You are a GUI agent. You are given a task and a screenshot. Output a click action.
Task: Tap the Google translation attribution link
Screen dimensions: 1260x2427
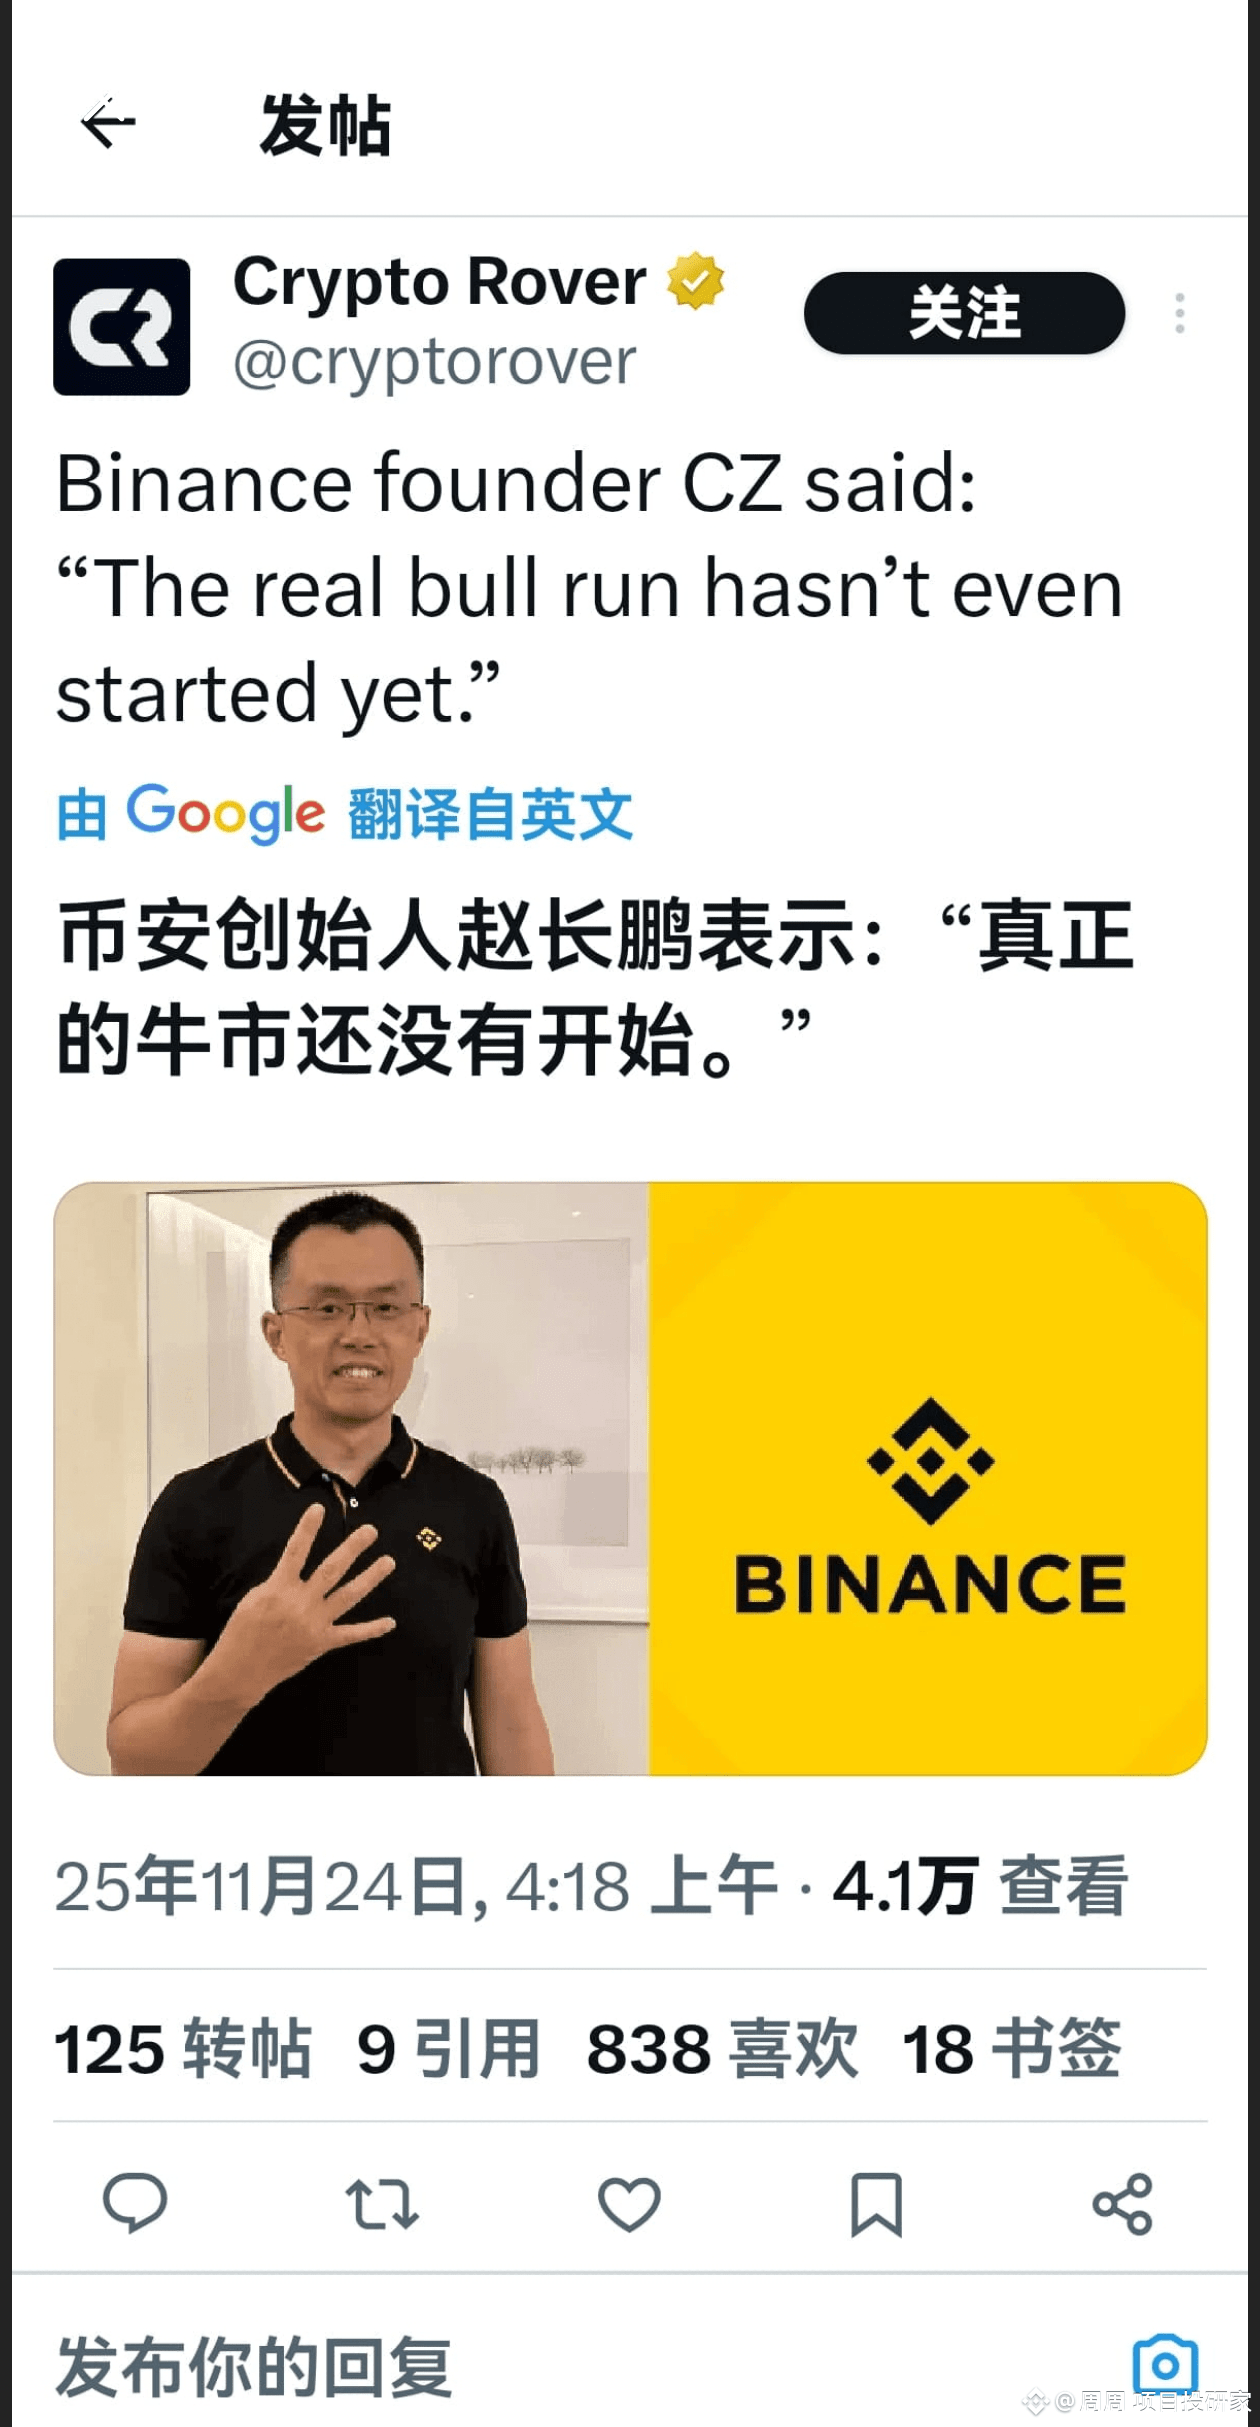(345, 813)
